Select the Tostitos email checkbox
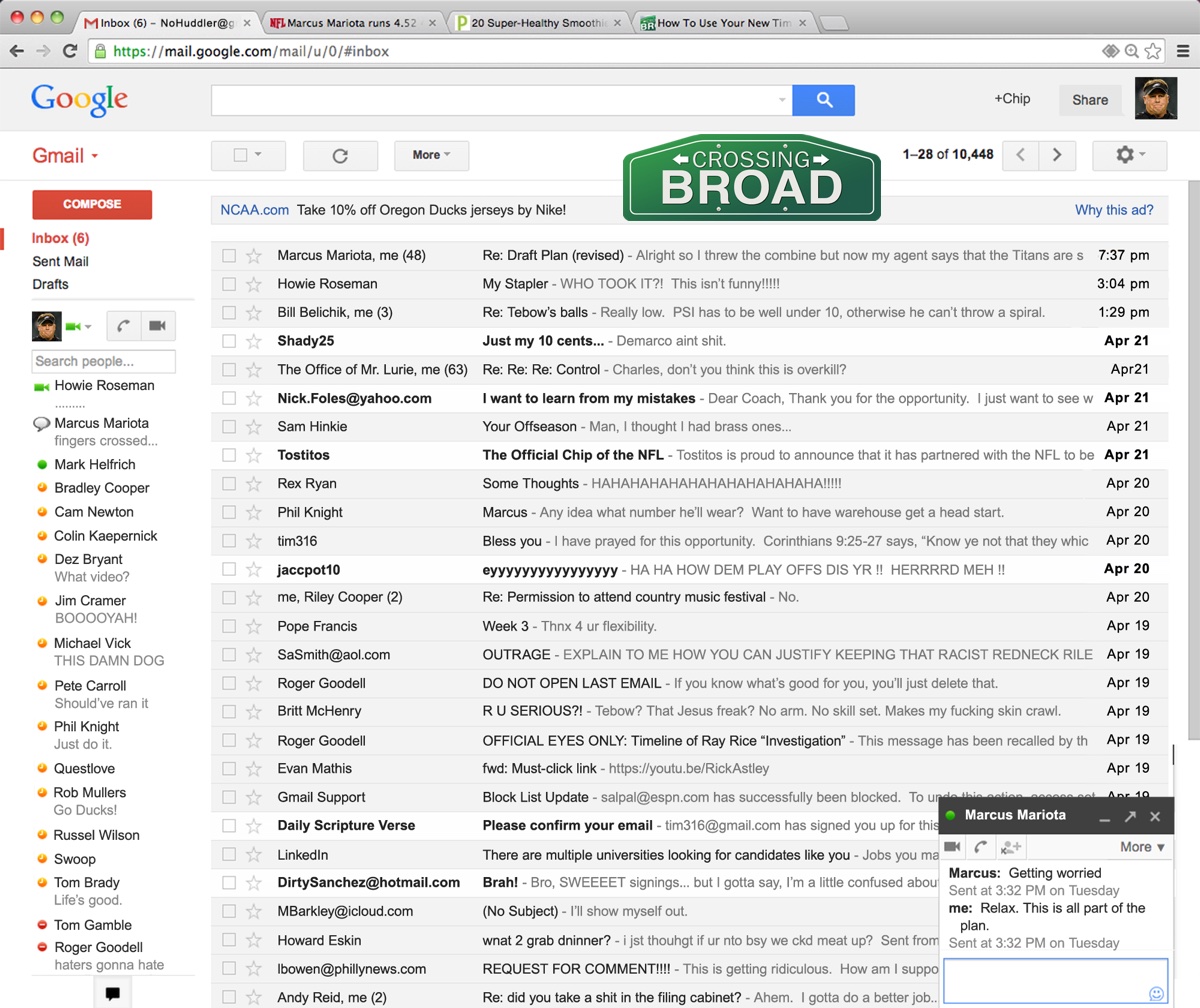1200x1008 pixels. (x=229, y=455)
